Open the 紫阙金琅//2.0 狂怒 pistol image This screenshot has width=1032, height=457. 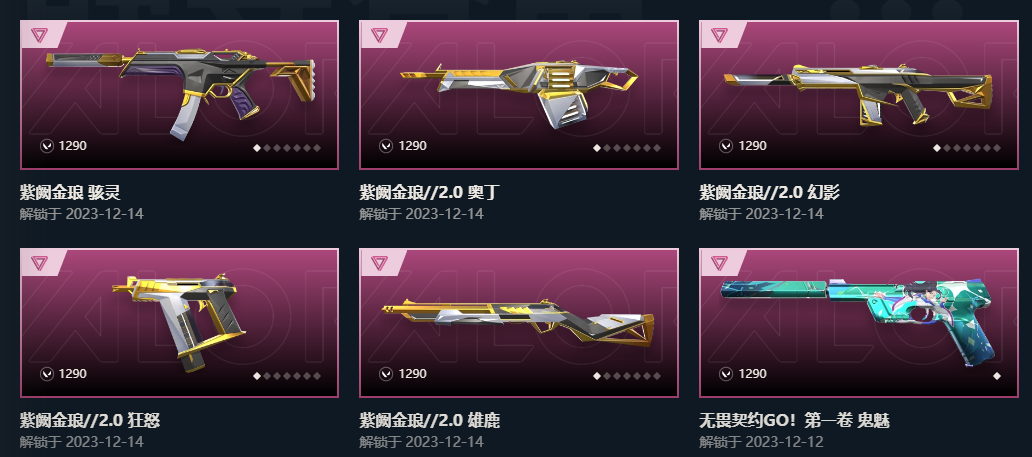[179, 320]
